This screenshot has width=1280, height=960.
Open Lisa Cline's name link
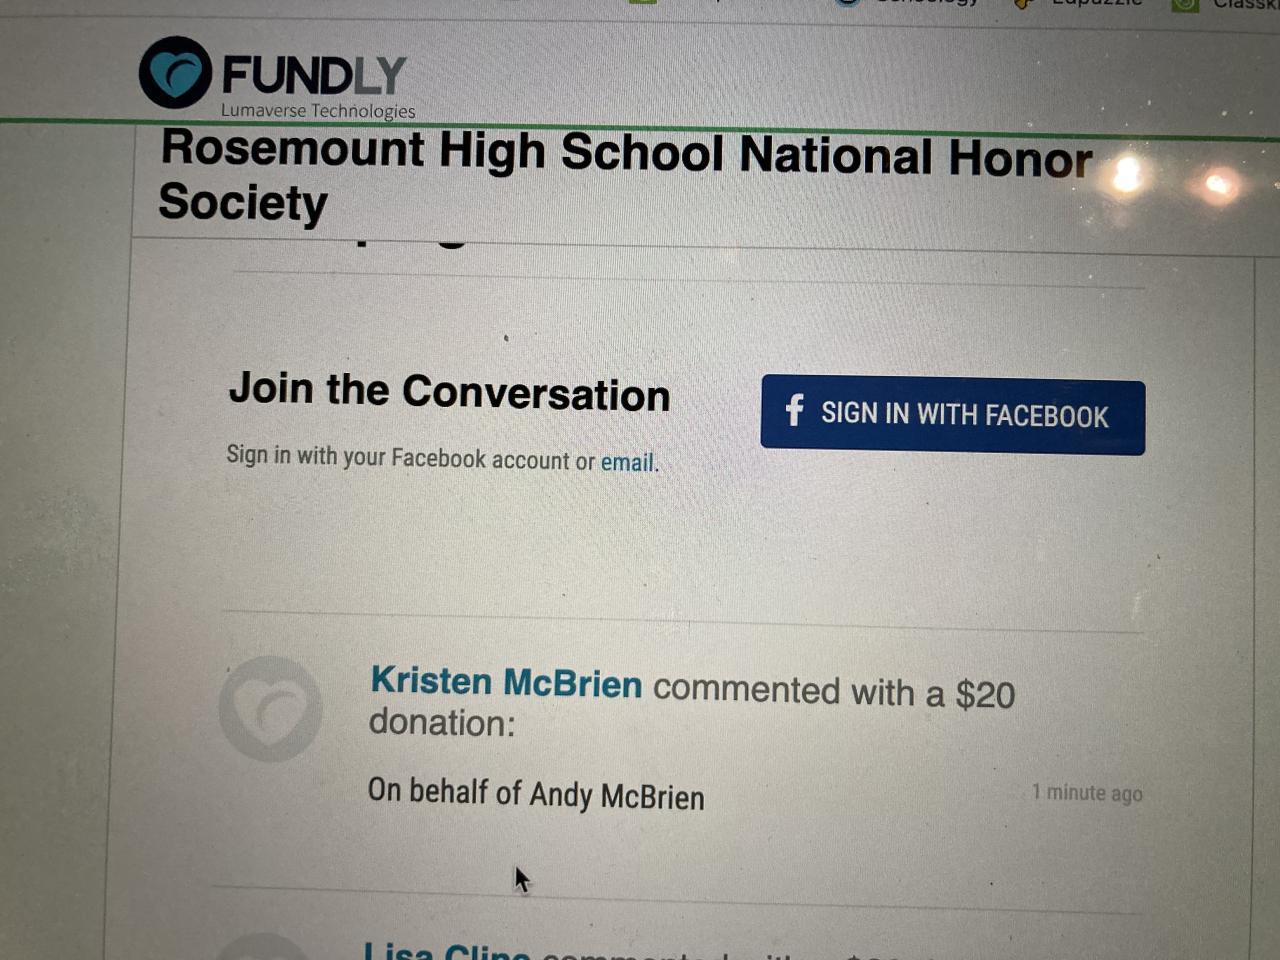pos(446,950)
